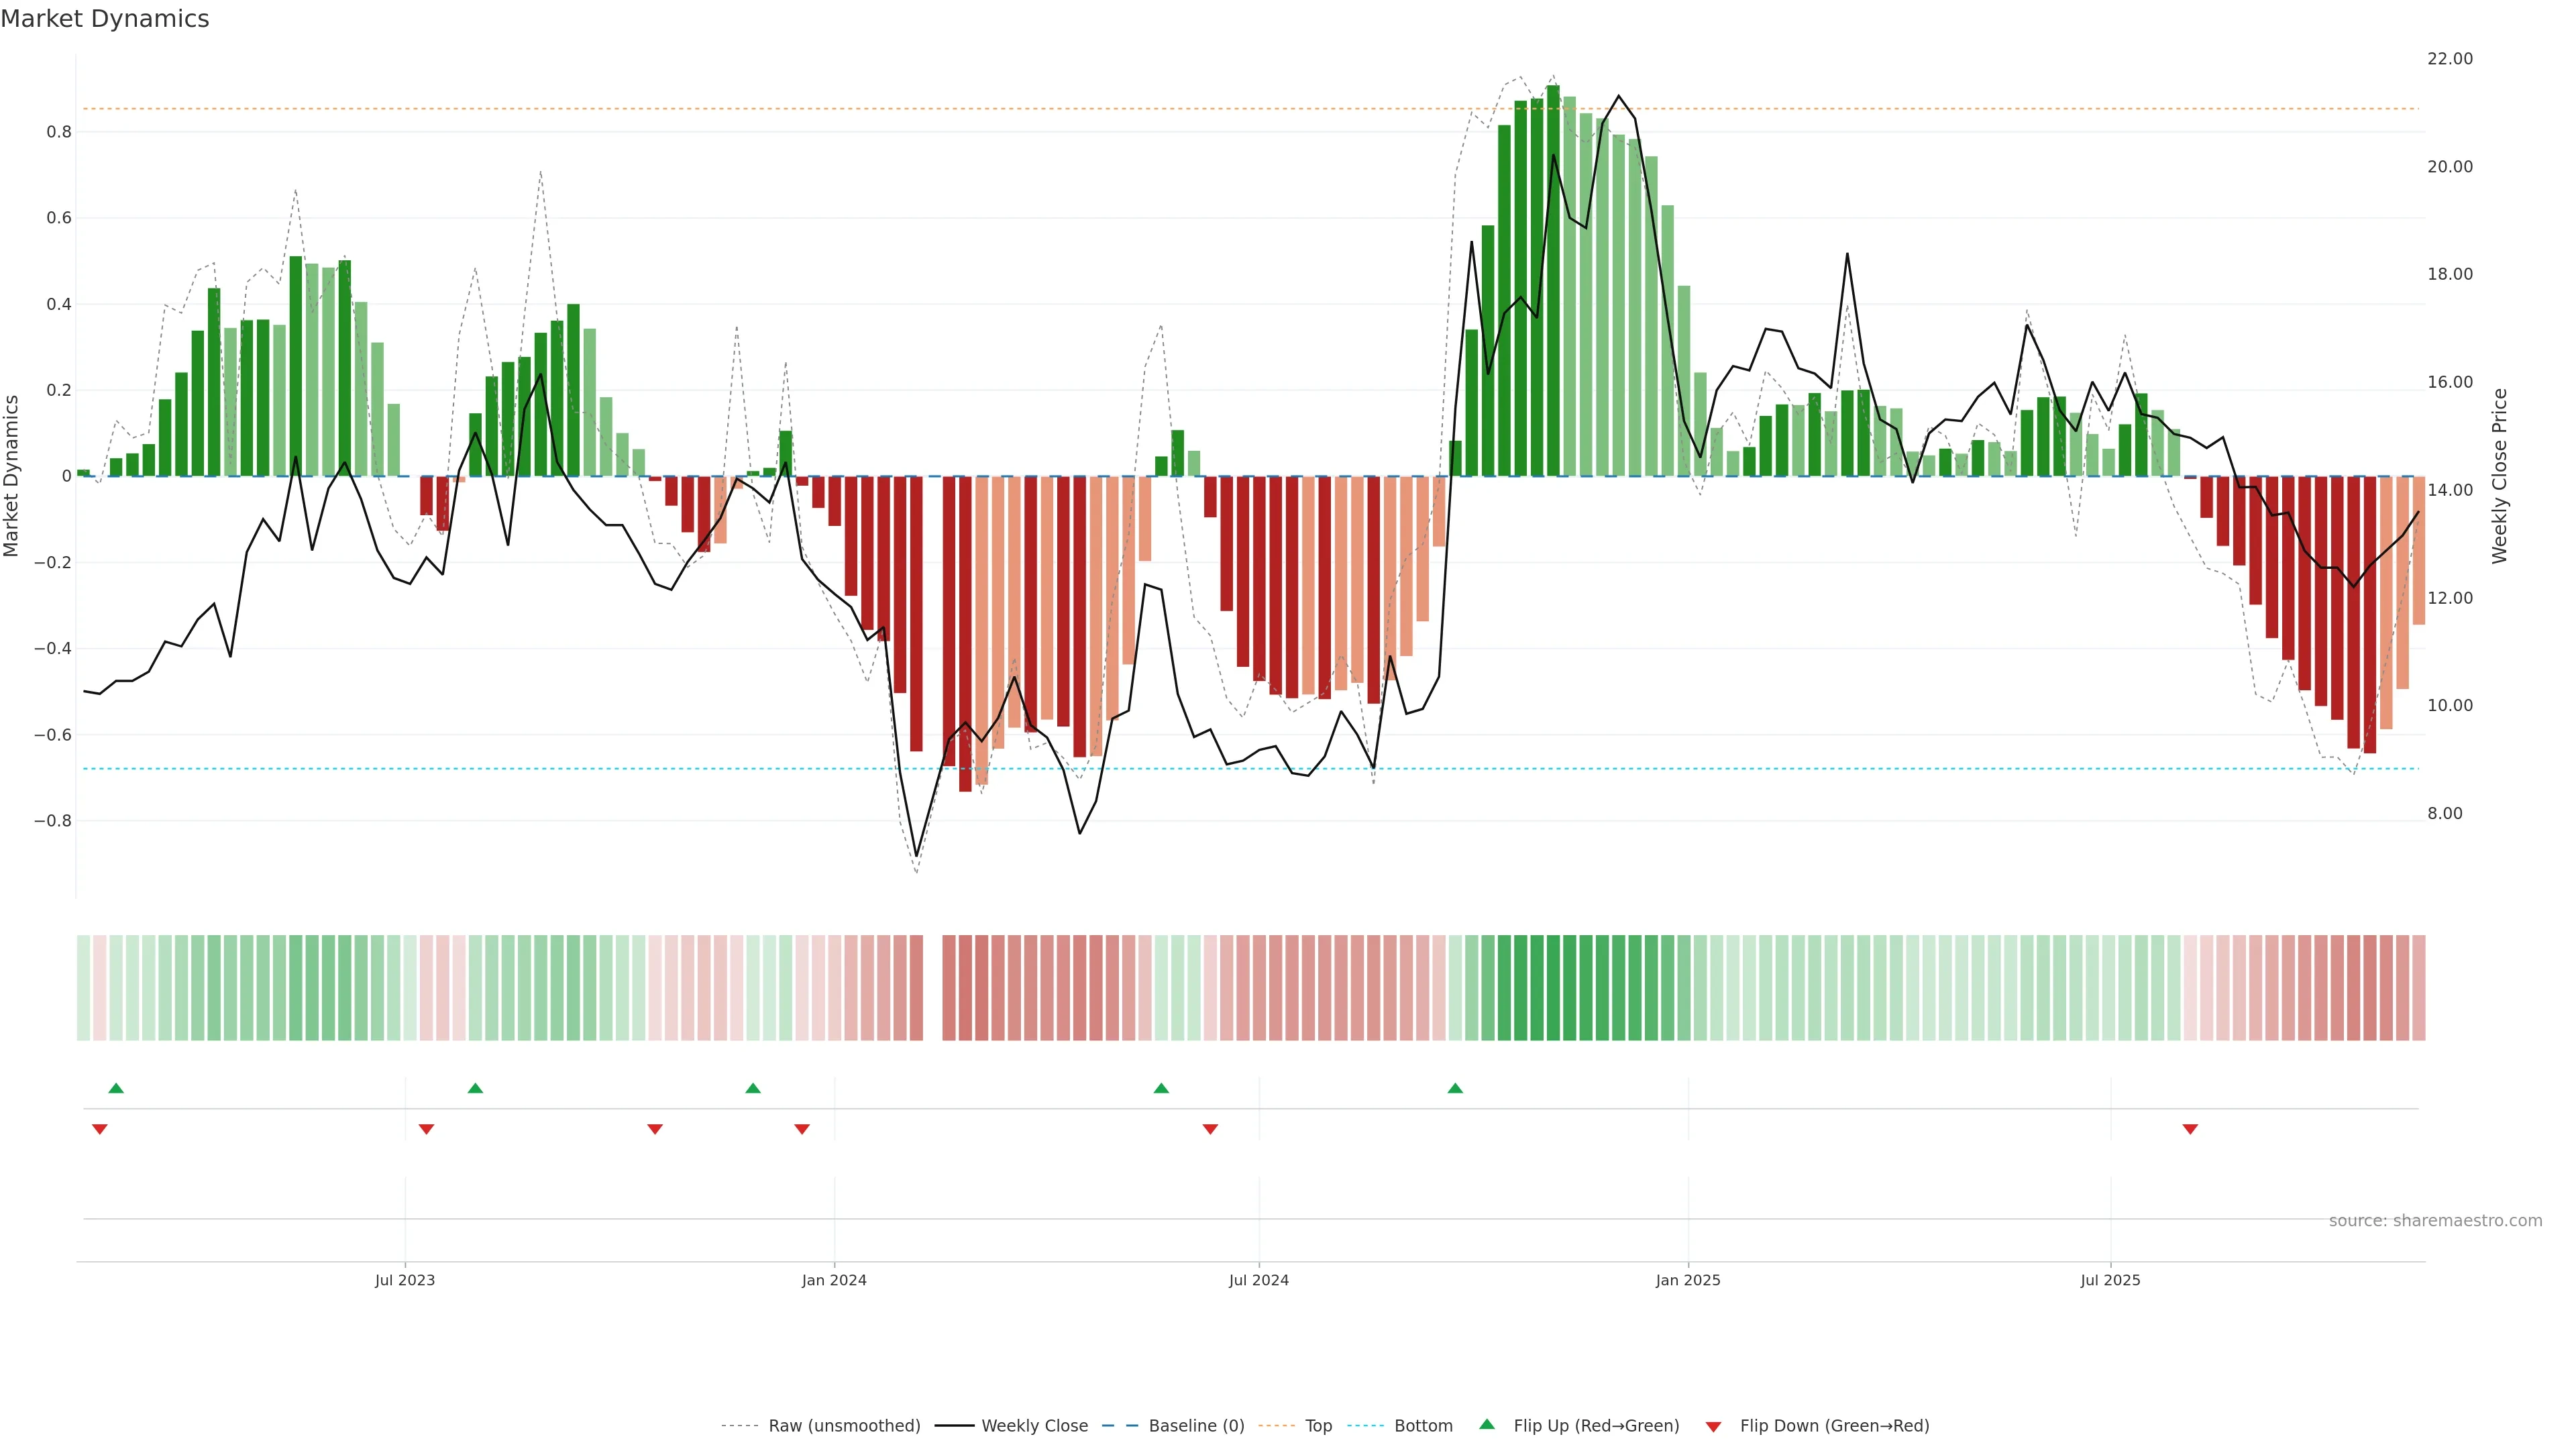This screenshot has height=1449, width=2576.
Task: Toggle the Bottom legend entry
Action: point(1423,1426)
